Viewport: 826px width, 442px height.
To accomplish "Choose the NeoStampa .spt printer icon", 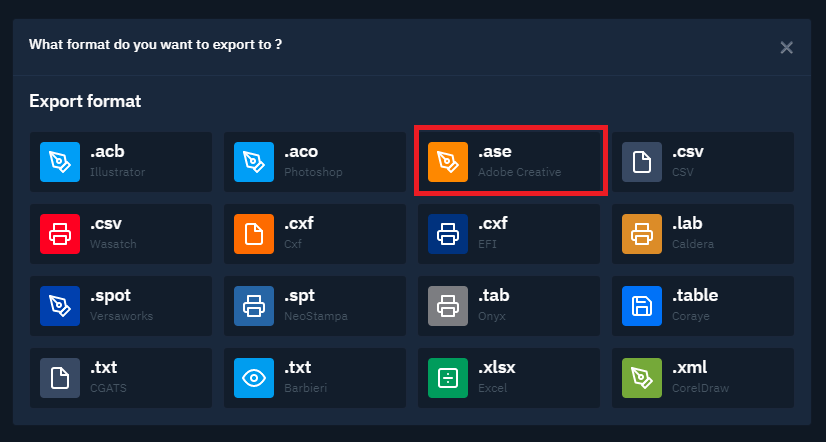I will tap(254, 306).
